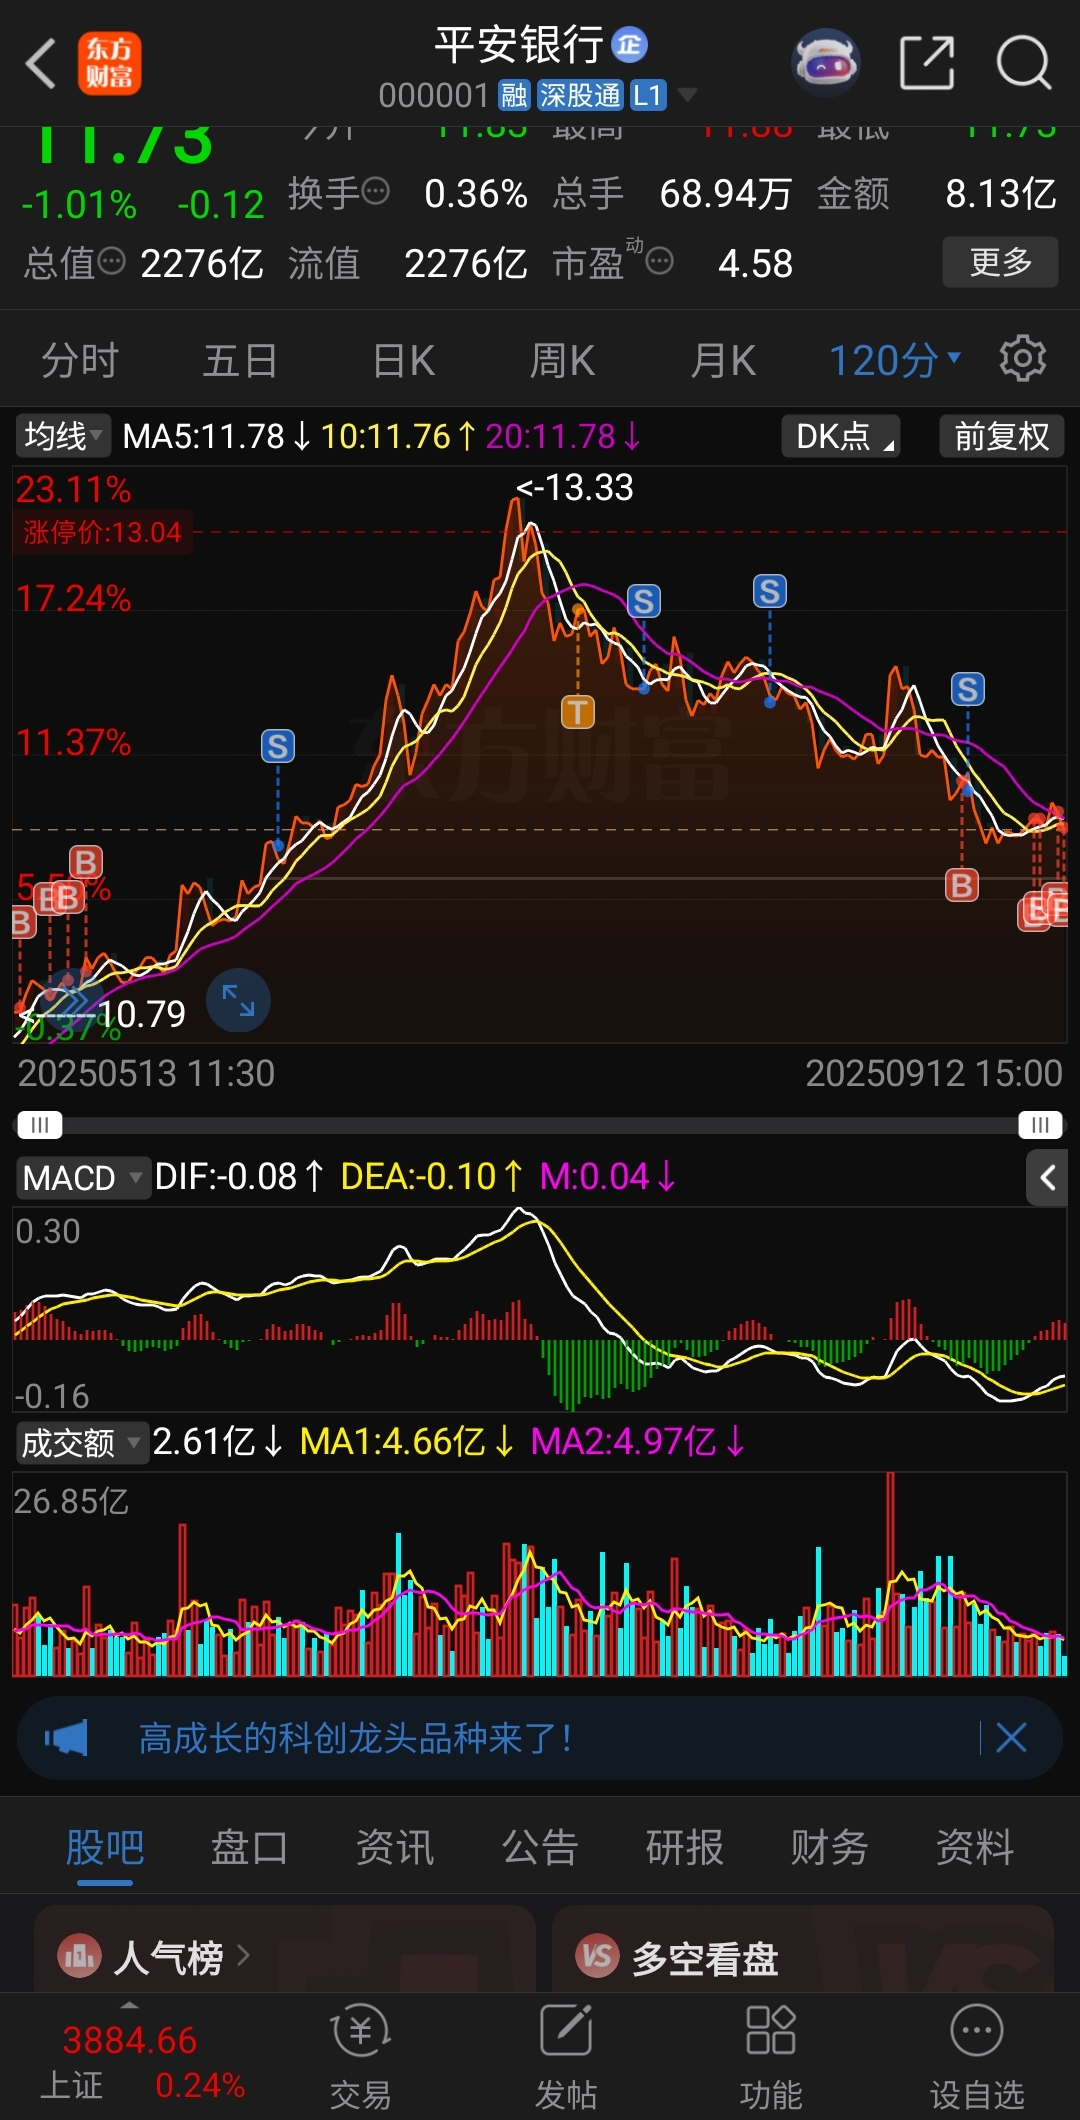This screenshot has width=1080, height=2120.
Task: Go back using the left arrow
Action: pos(41,64)
